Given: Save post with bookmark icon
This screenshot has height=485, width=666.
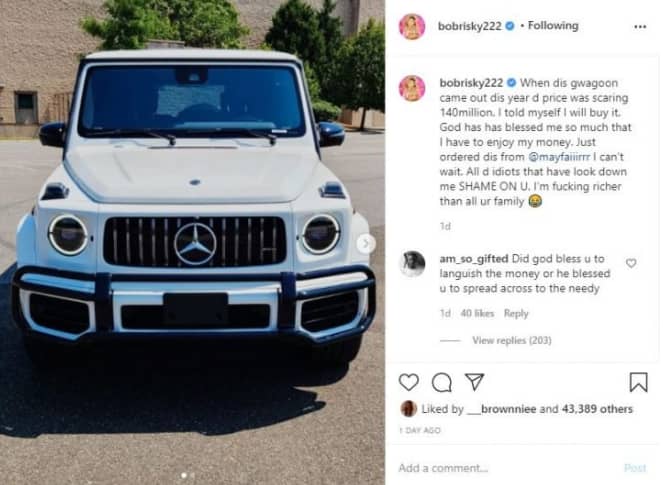Looking at the screenshot, I should coord(638,382).
